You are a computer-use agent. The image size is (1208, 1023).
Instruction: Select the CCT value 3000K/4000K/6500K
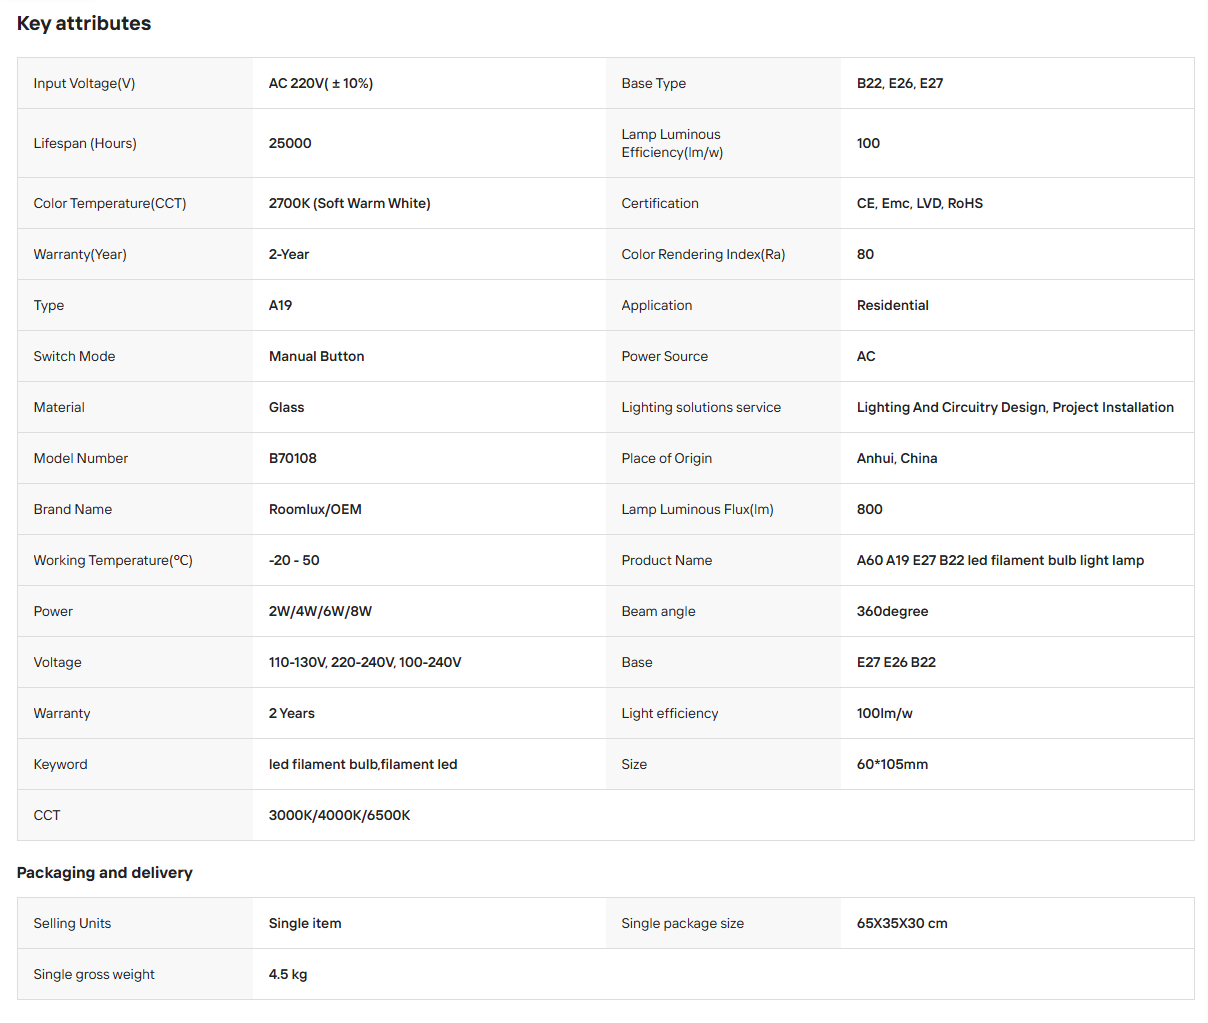click(340, 815)
